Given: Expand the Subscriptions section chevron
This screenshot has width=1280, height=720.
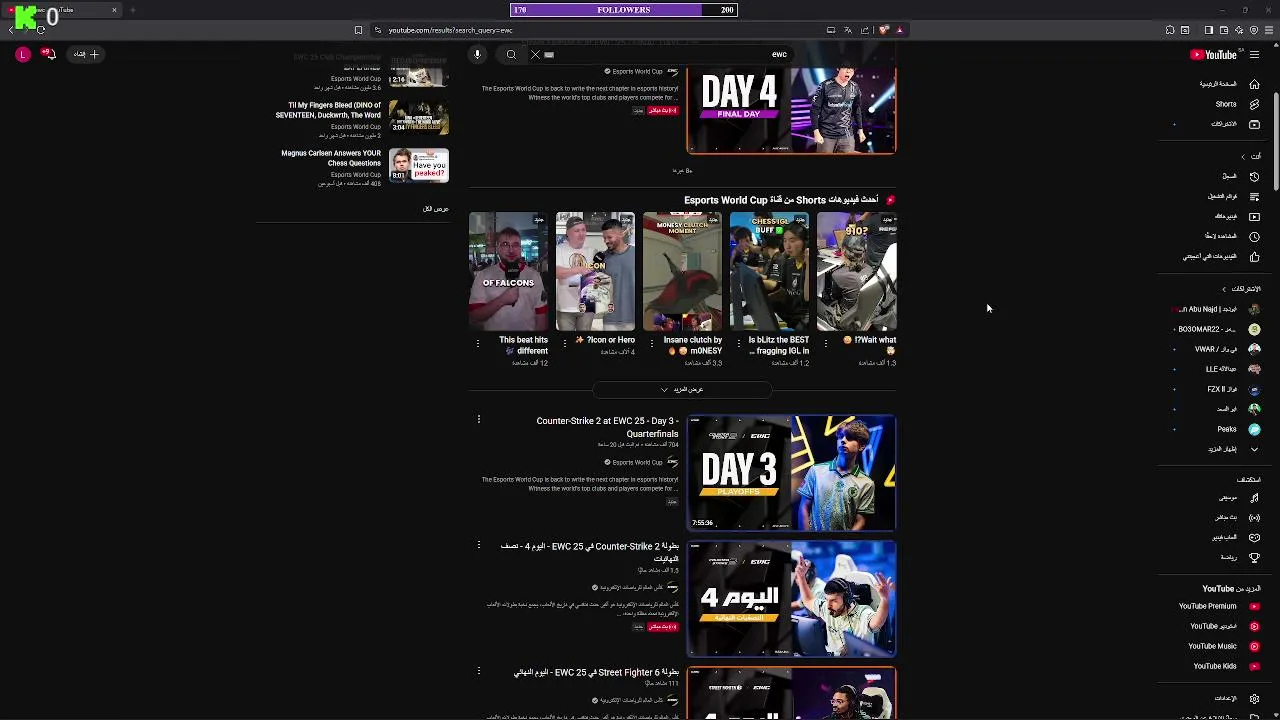Looking at the screenshot, I should click(x=1223, y=289).
